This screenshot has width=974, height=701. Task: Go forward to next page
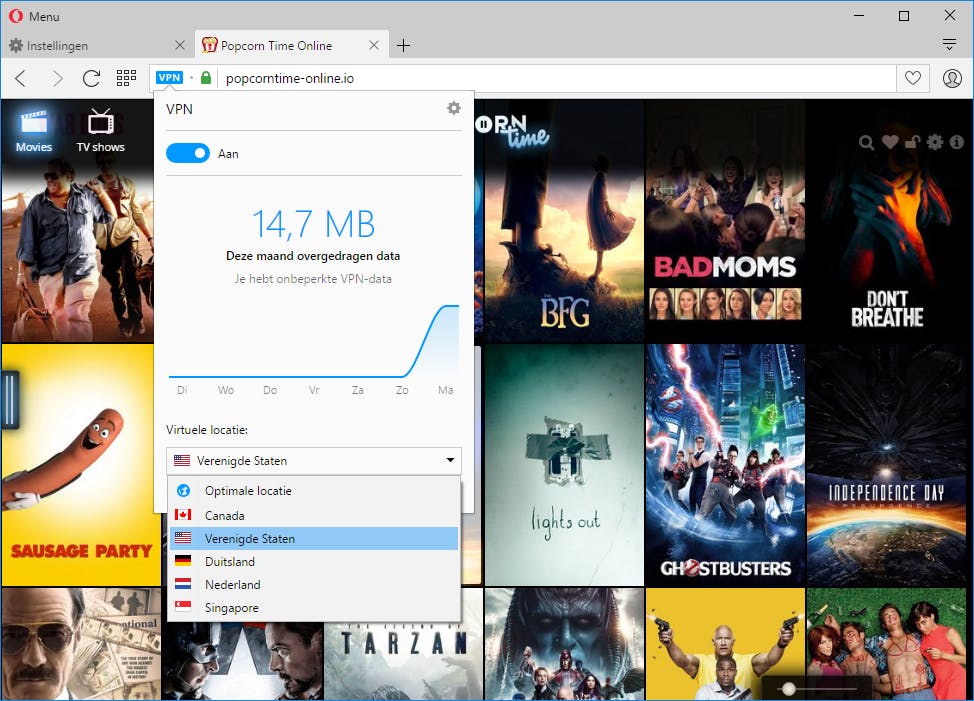[57, 78]
